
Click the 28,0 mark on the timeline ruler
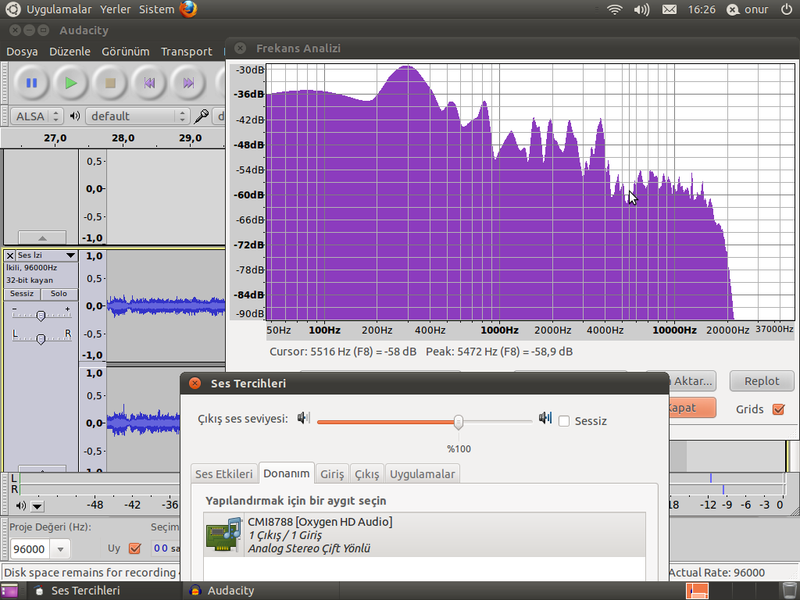point(123,138)
